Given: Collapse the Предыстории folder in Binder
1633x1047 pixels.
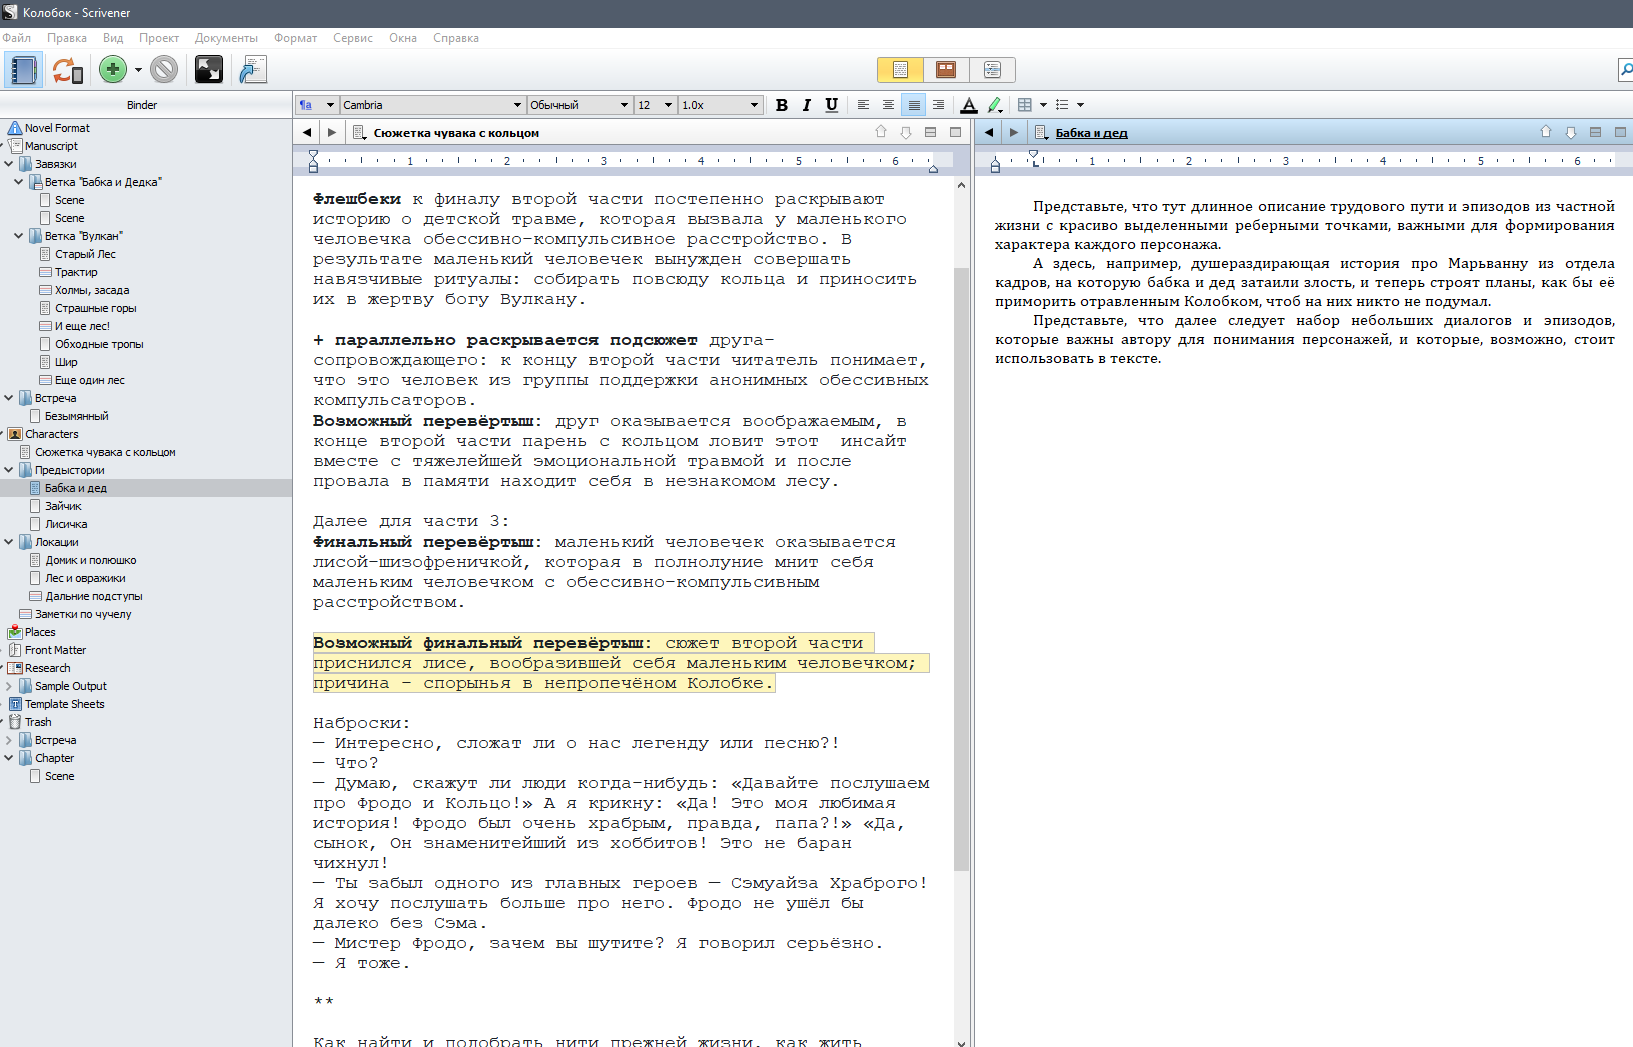Looking at the screenshot, I should [x=9, y=470].
